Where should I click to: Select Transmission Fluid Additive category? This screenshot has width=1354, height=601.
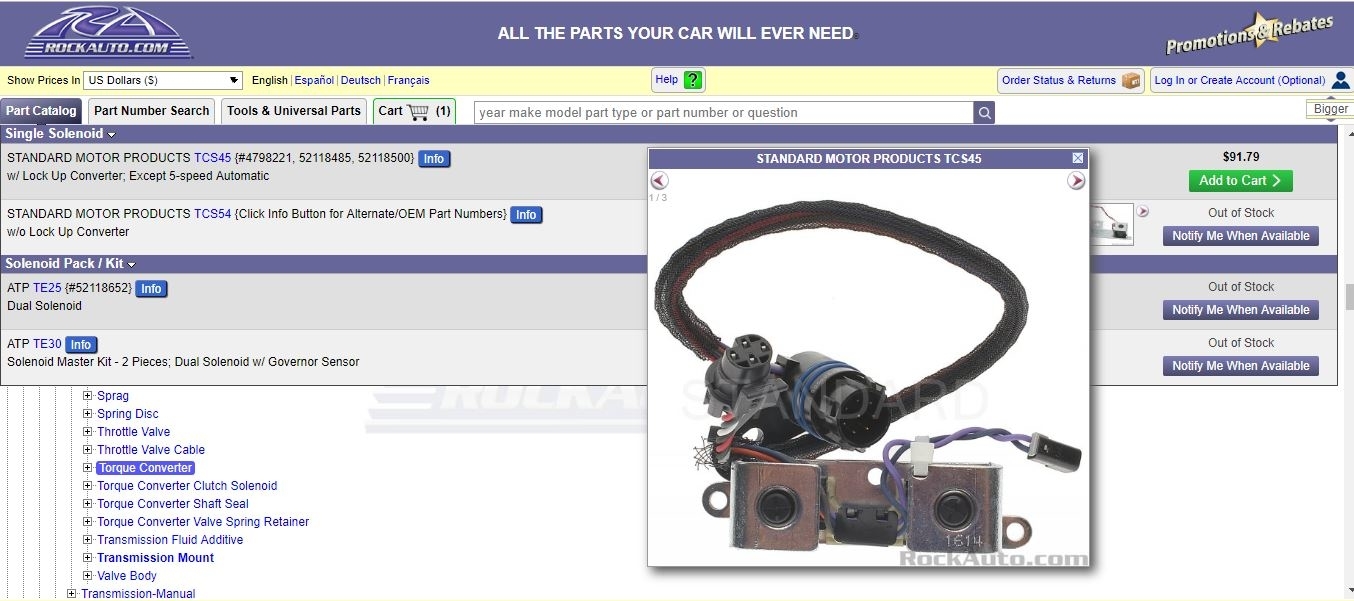tap(170, 540)
